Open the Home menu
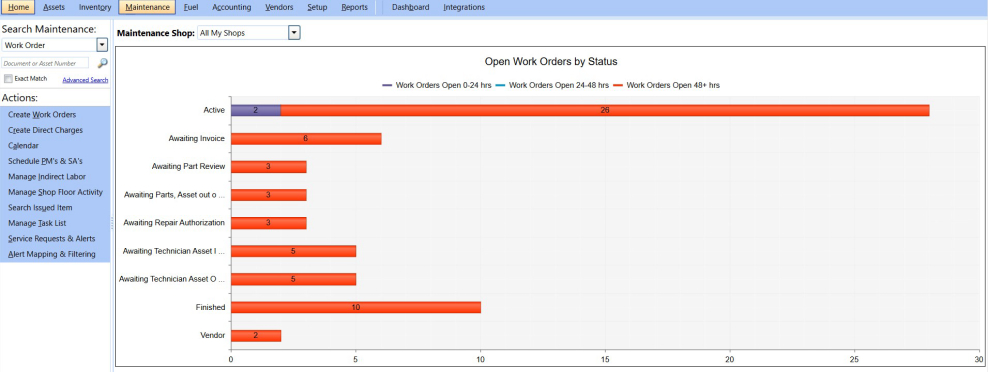Screen dimensions: 988x372 coord(18,8)
